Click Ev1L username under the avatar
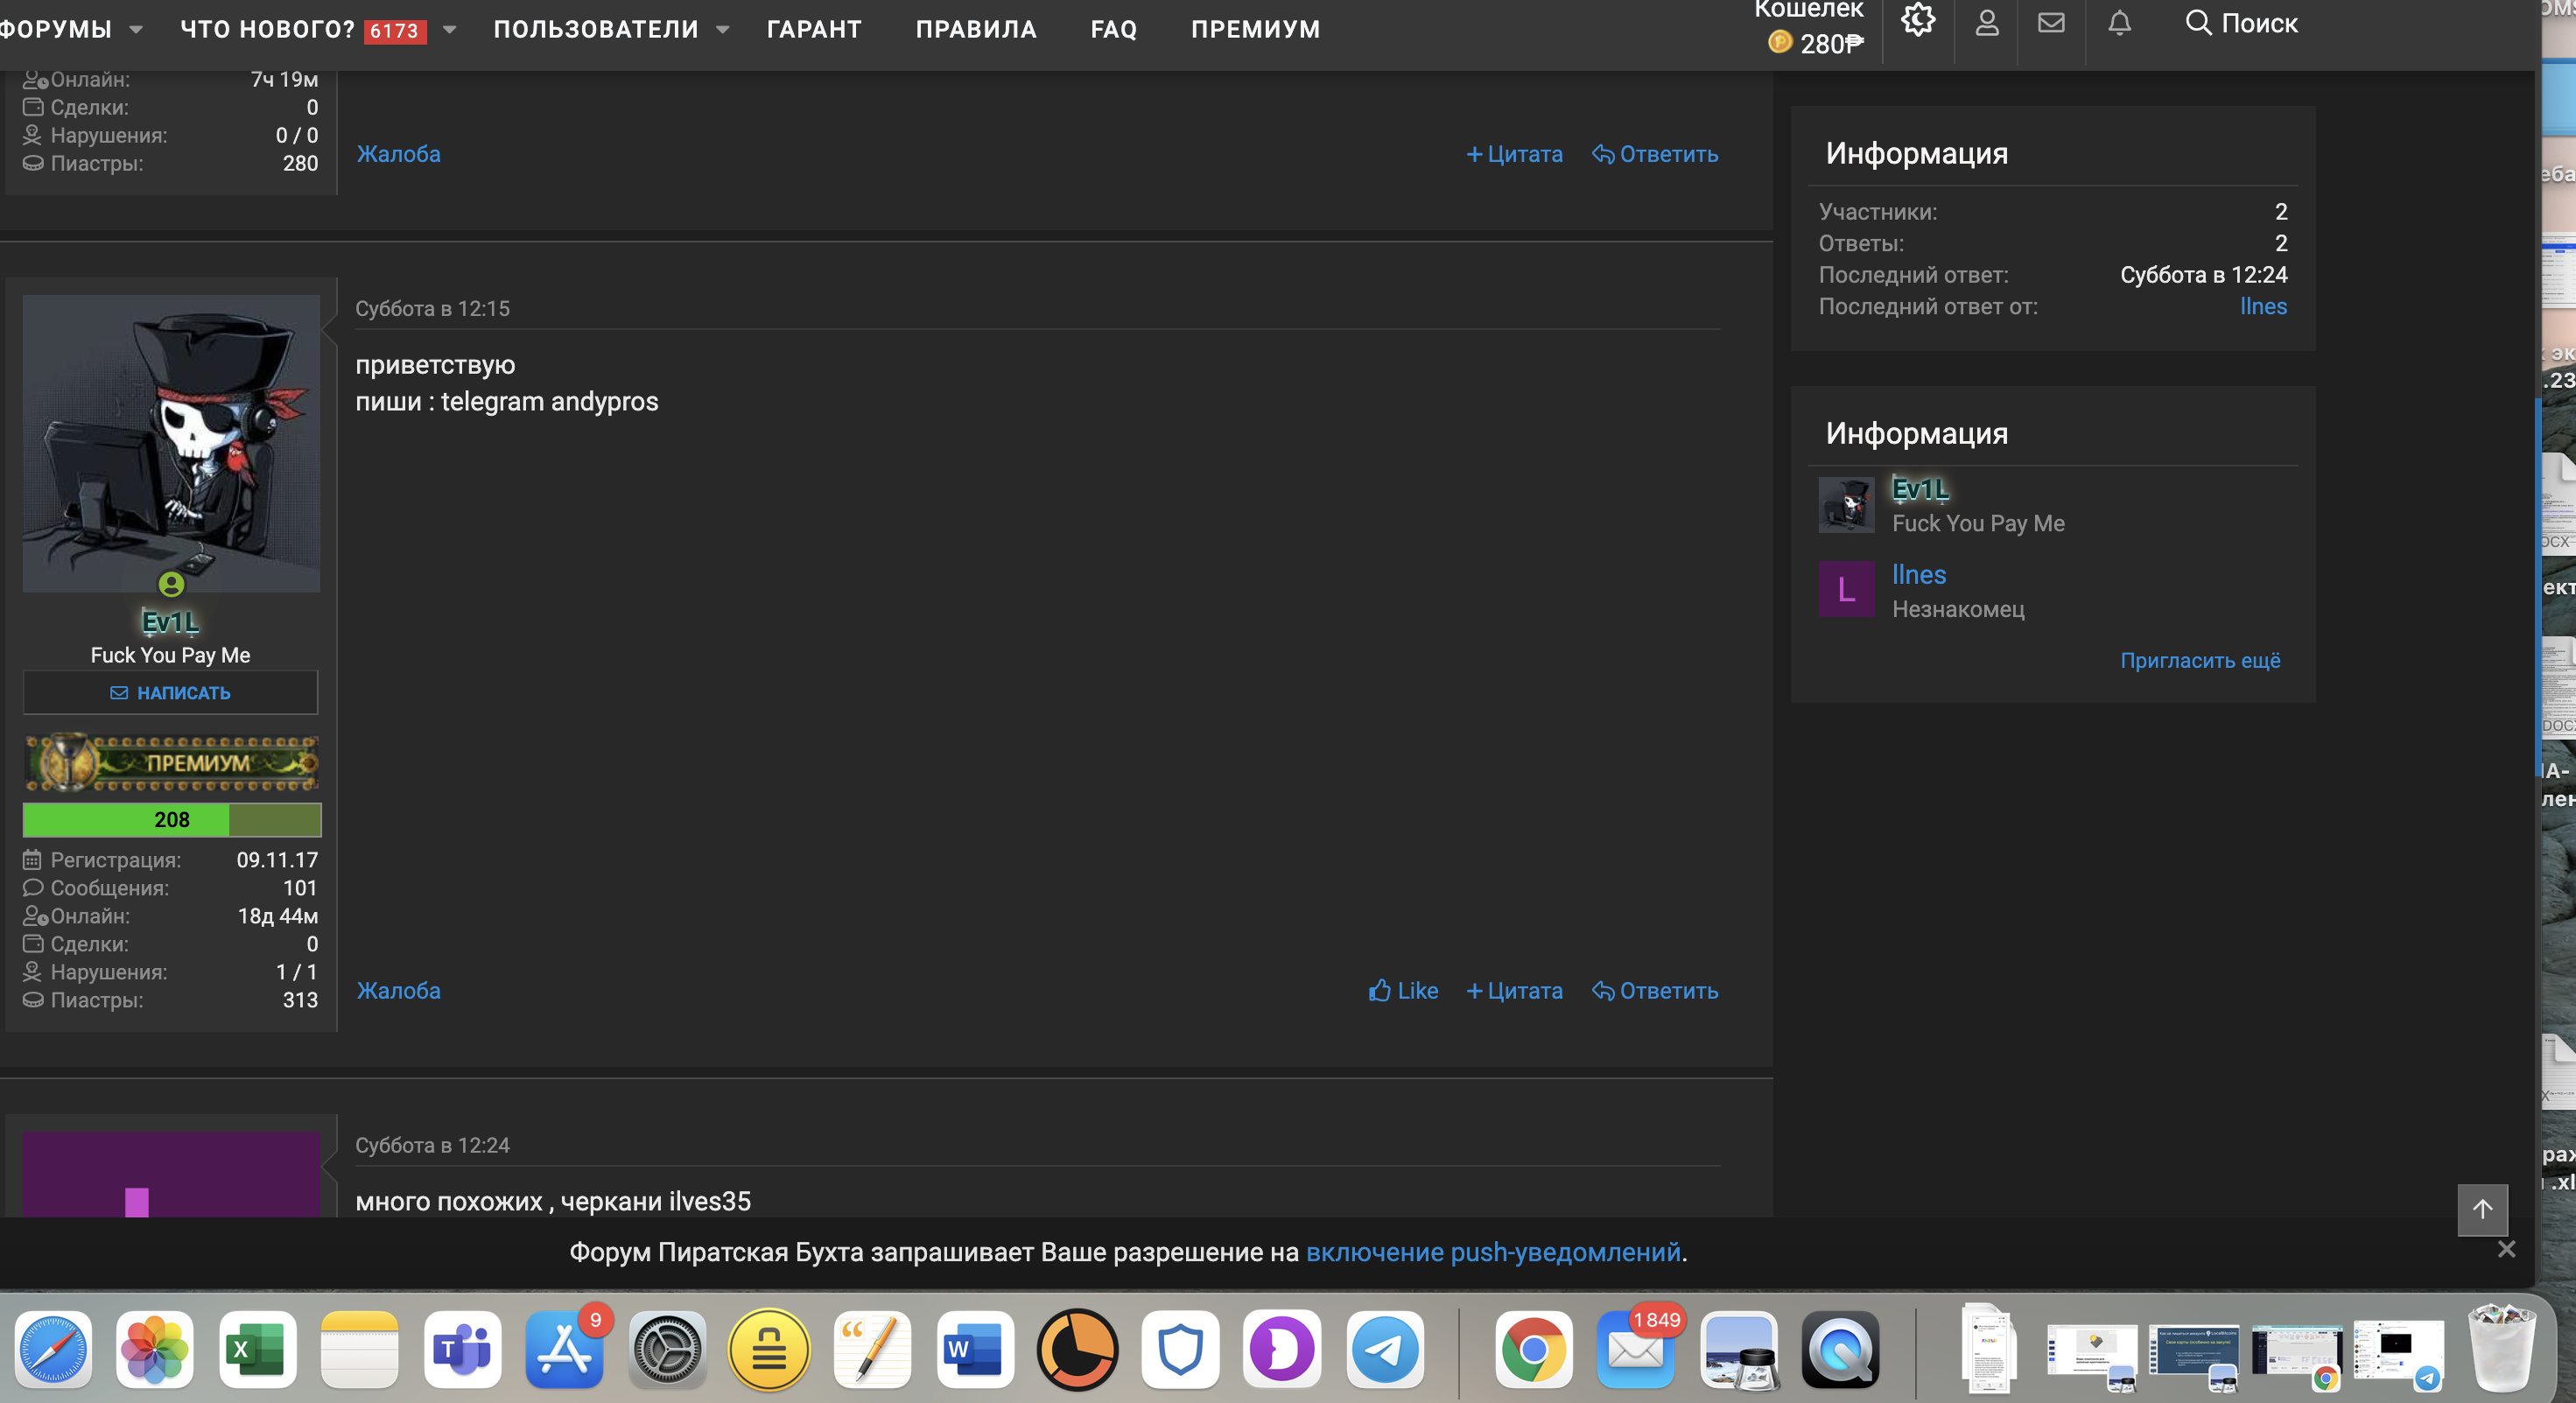 (x=170, y=622)
